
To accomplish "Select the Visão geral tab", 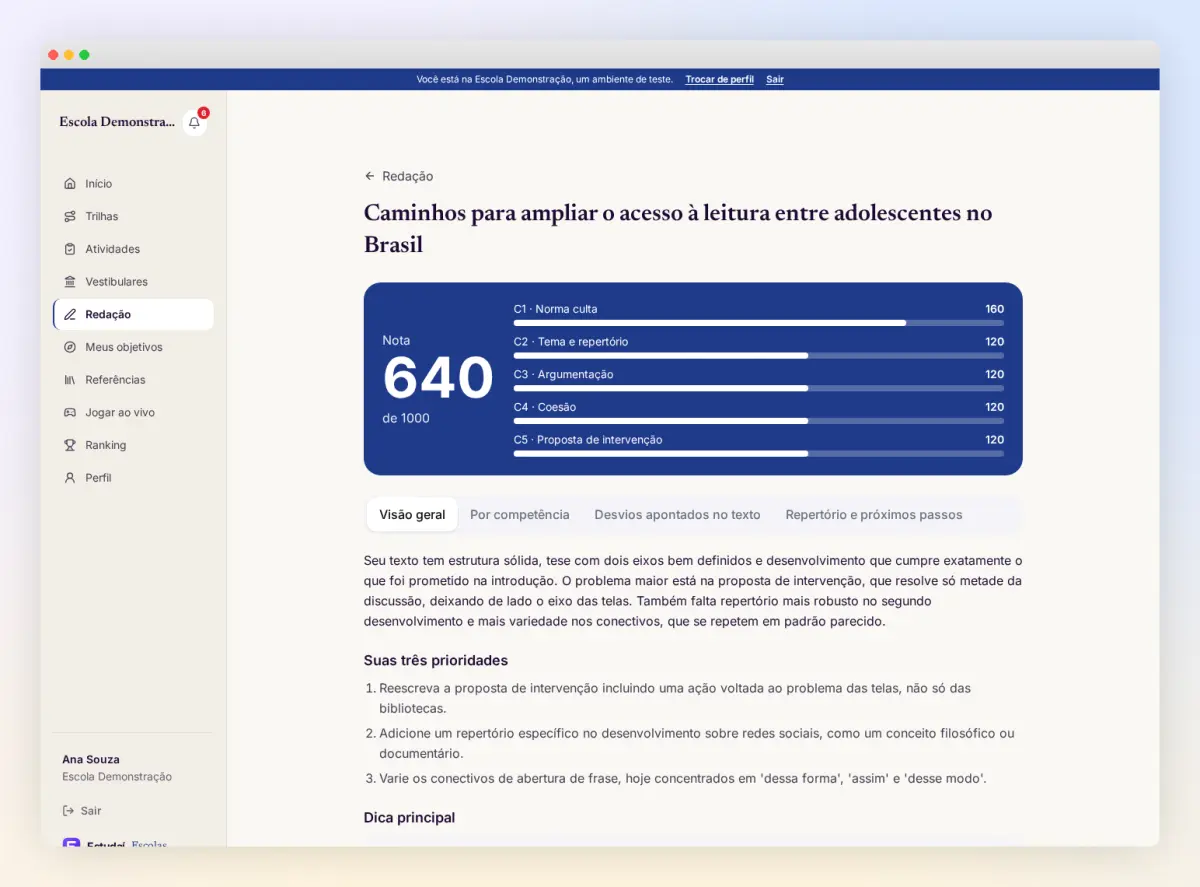I will [x=412, y=515].
